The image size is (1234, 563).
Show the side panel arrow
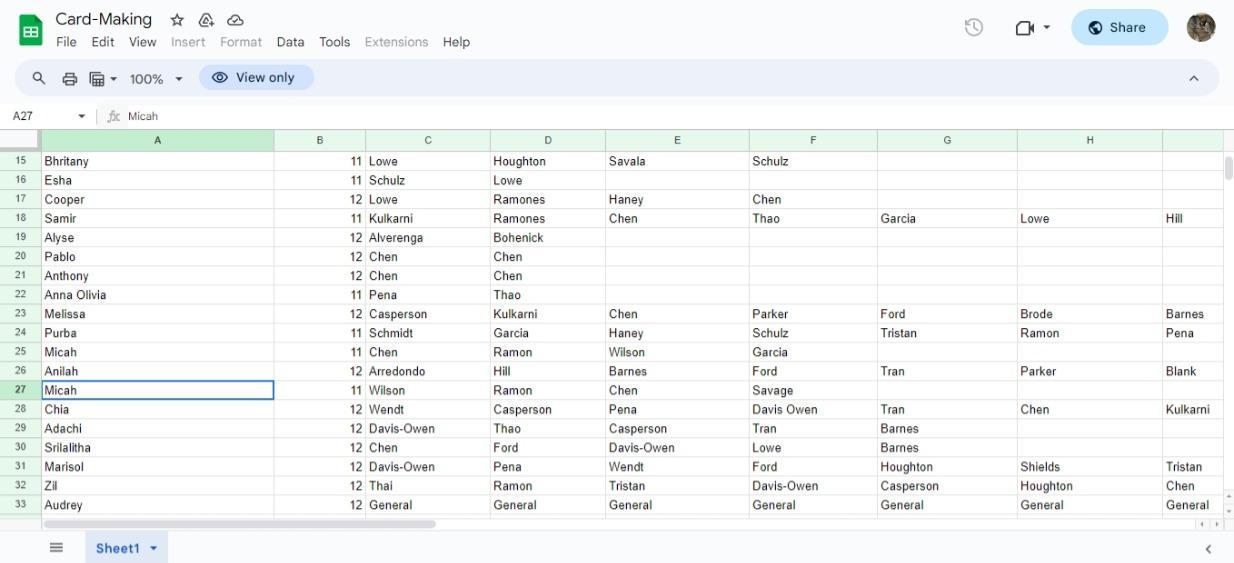(1208, 548)
